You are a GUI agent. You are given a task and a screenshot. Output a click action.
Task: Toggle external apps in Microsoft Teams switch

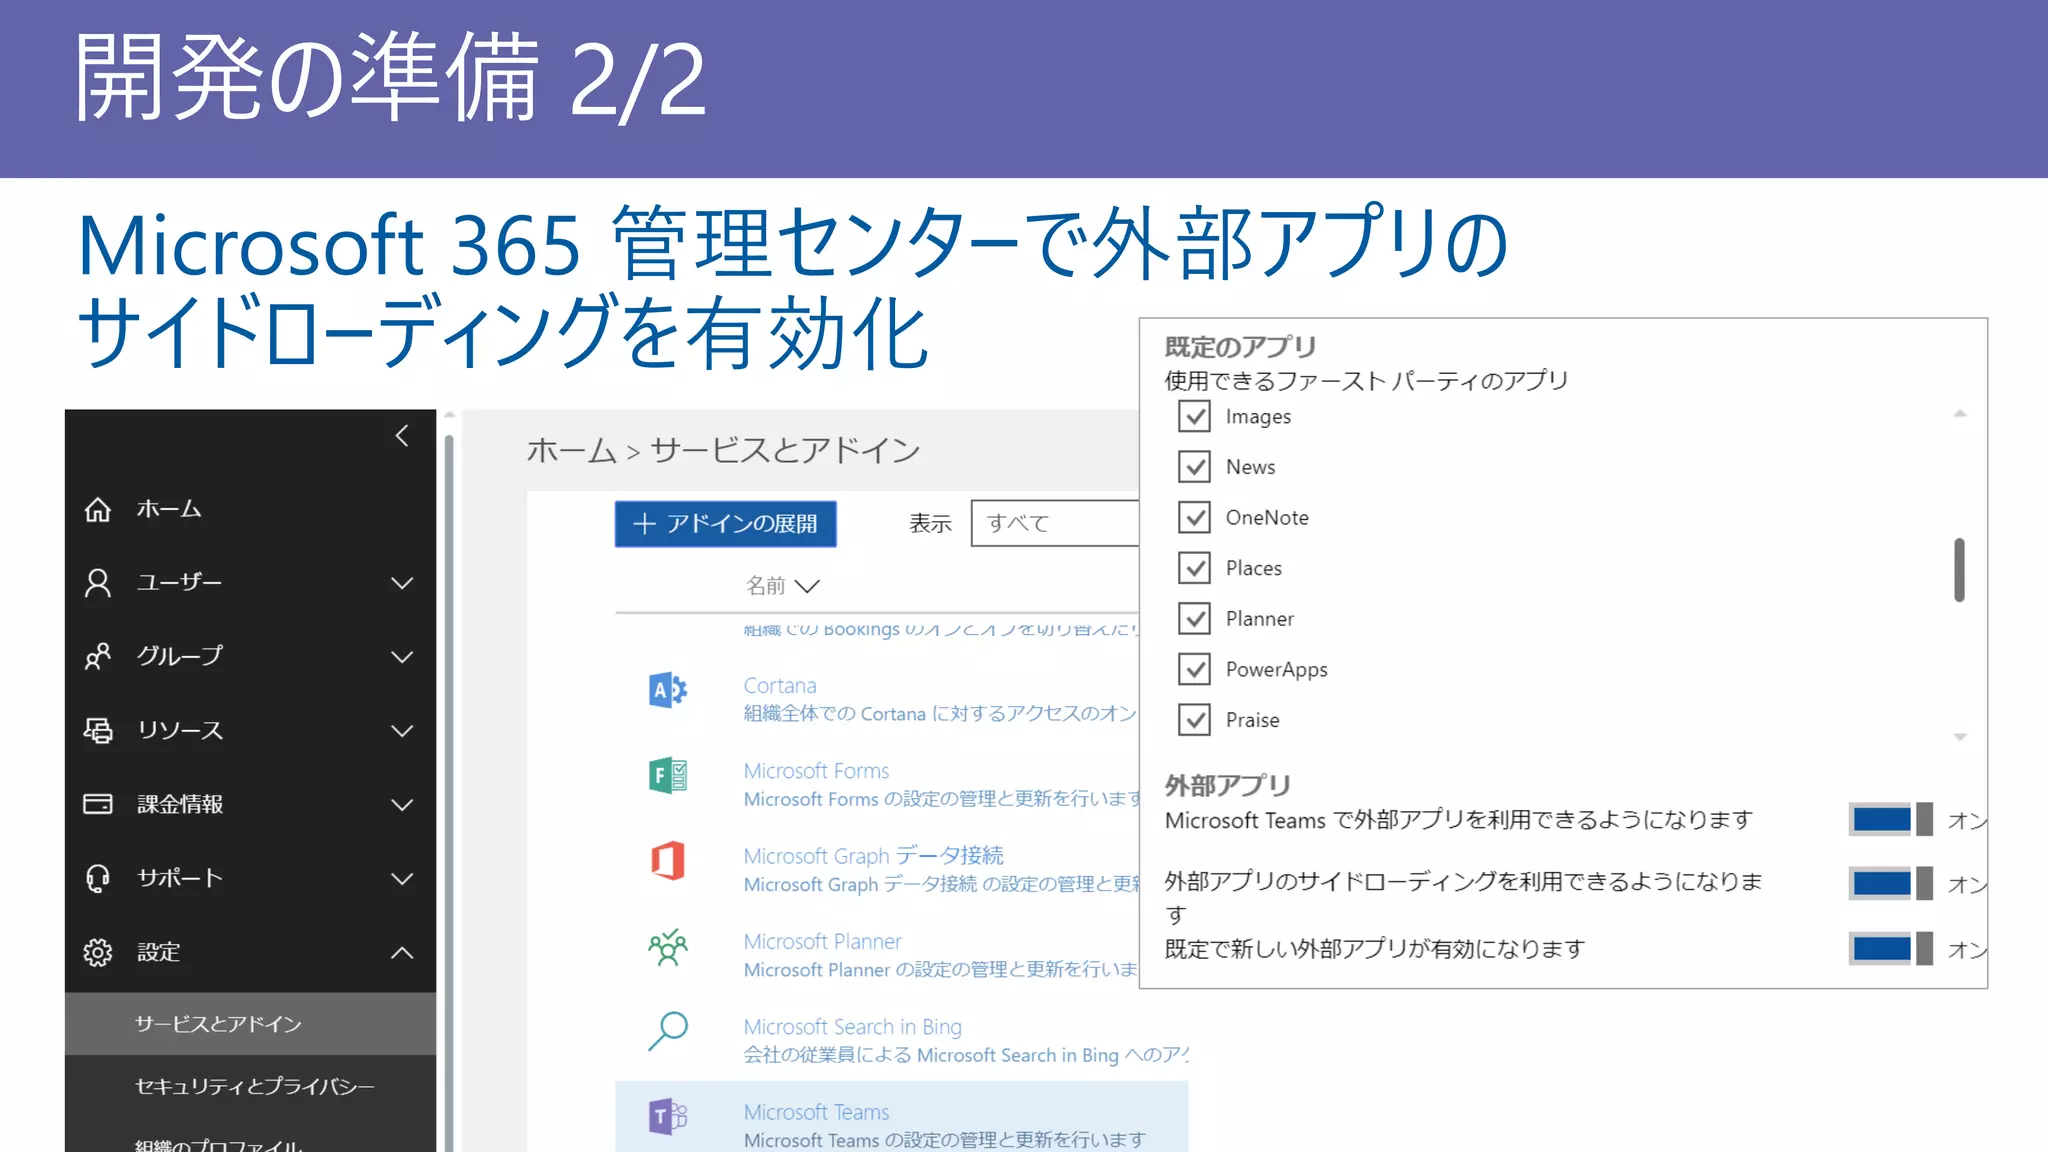[x=1891, y=820]
